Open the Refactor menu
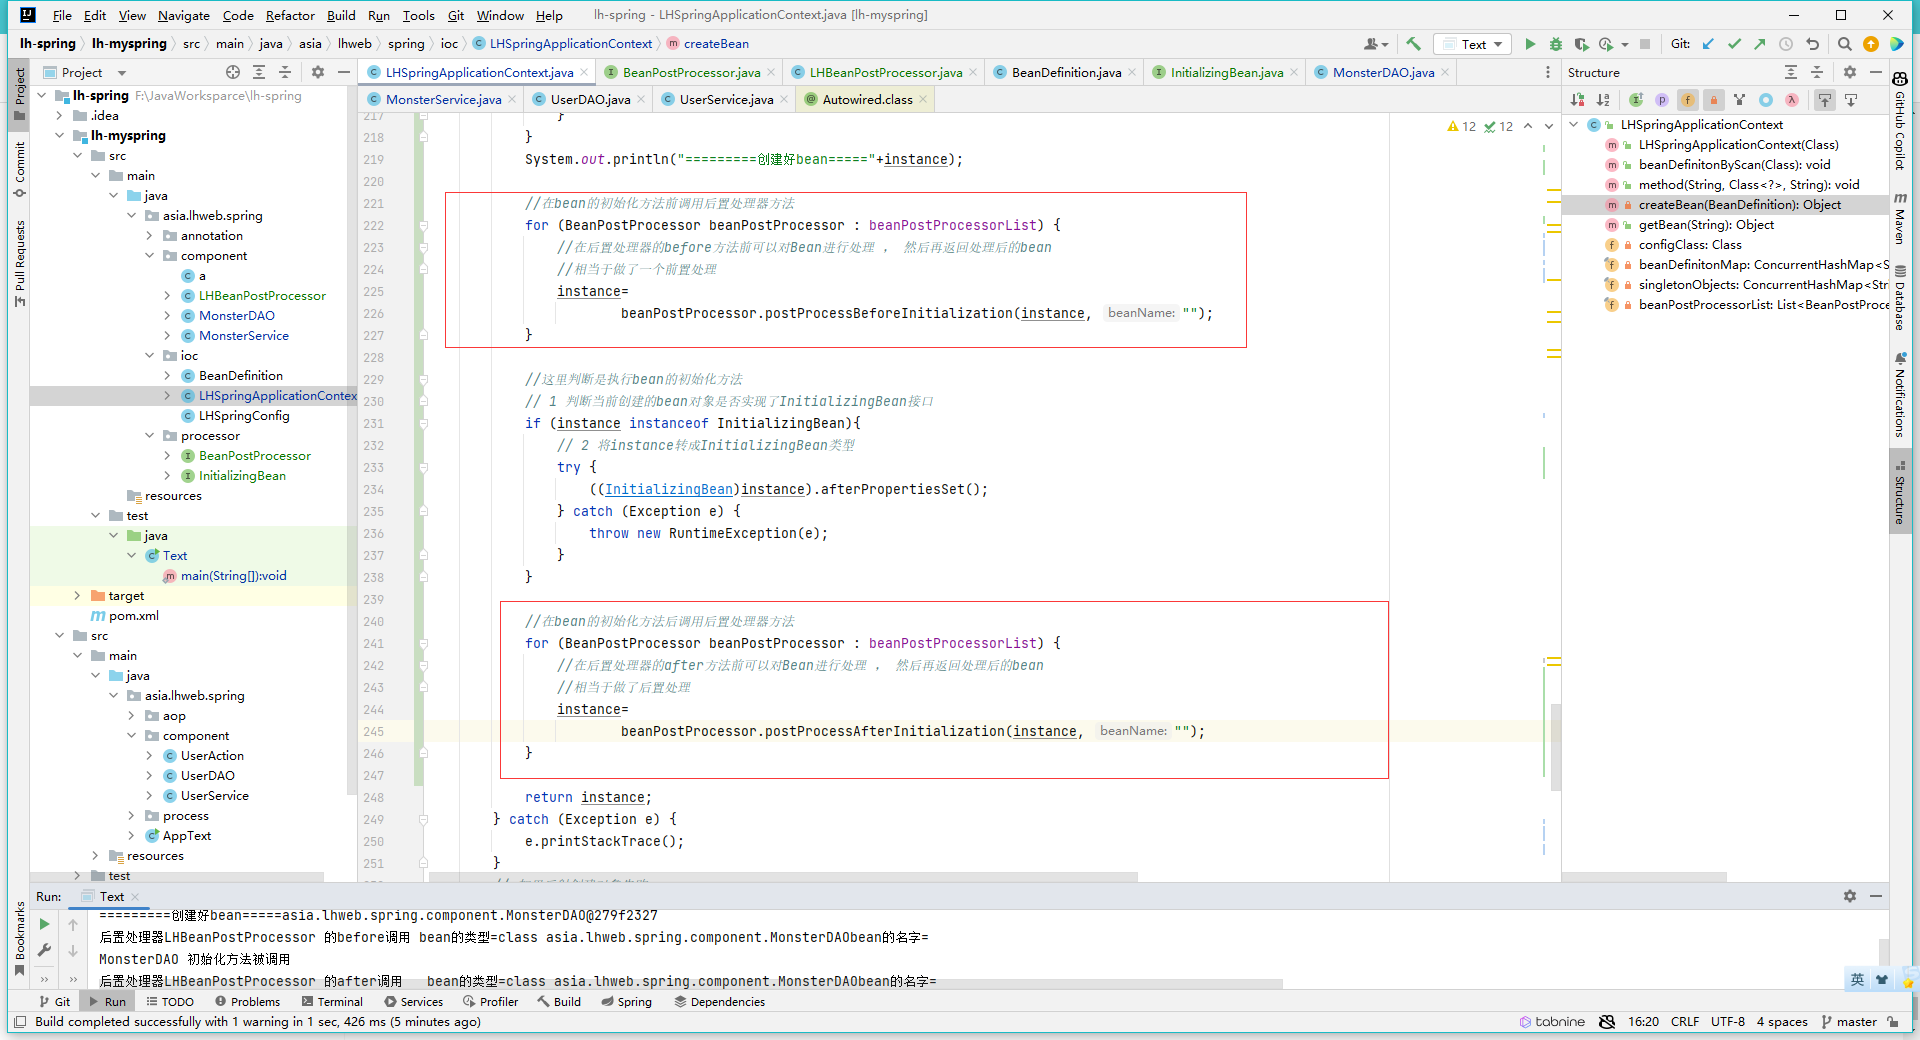Viewport: 1920px width, 1040px height. pyautogui.click(x=290, y=15)
